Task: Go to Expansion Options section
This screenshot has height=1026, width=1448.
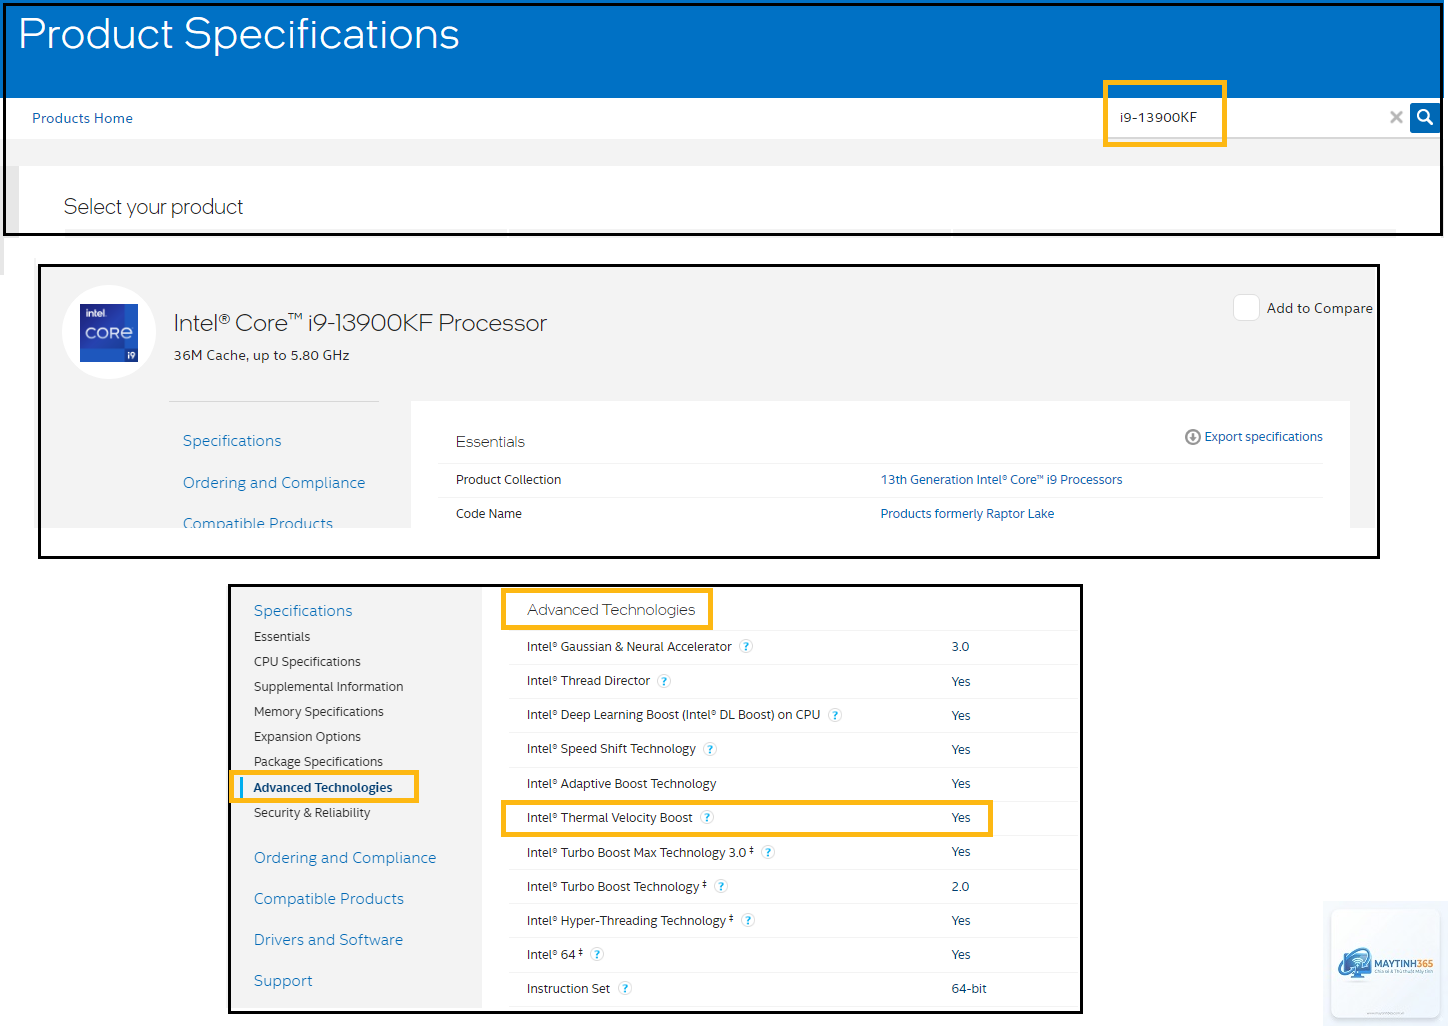Action: [307, 737]
